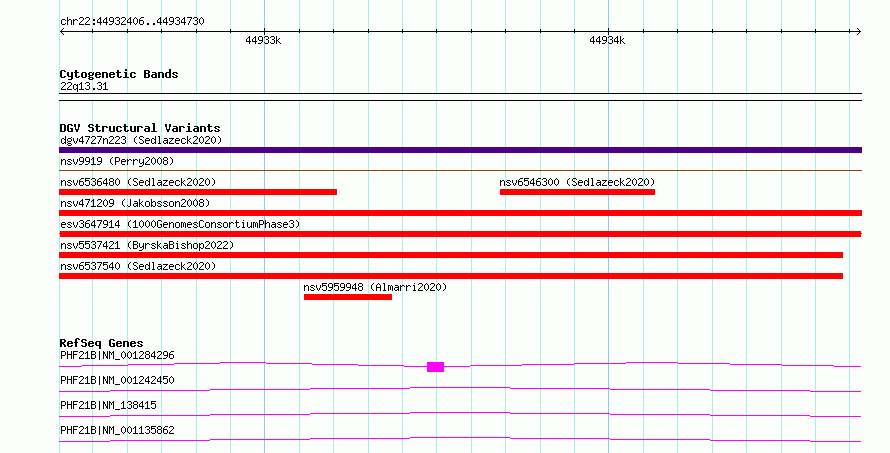The width and height of the screenshot is (890, 453).
Task: Select the 22q13.31 band label
Action: (x=84, y=86)
